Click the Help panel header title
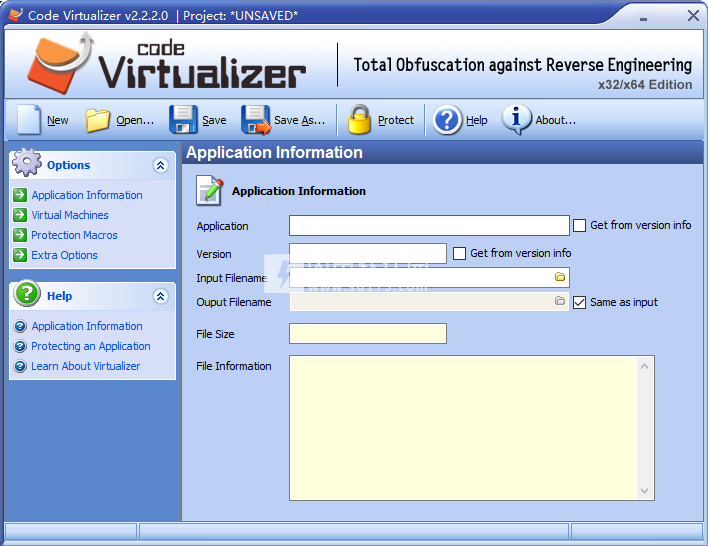Viewport: 708px width, 546px height. click(x=59, y=296)
